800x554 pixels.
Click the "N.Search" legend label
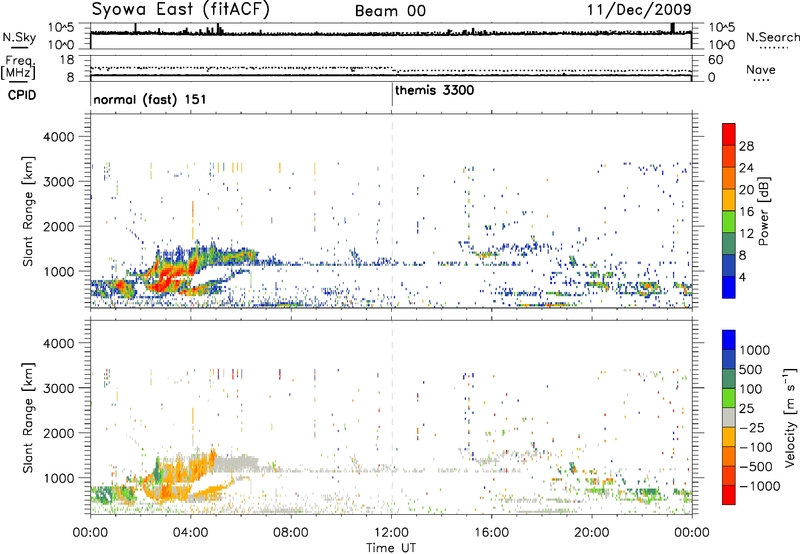772,37
